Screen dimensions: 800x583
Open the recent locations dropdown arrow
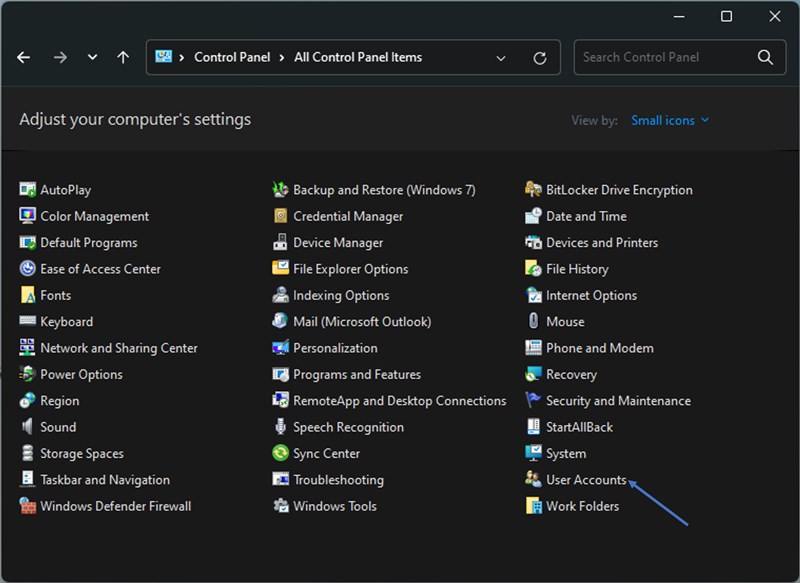coord(92,57)
